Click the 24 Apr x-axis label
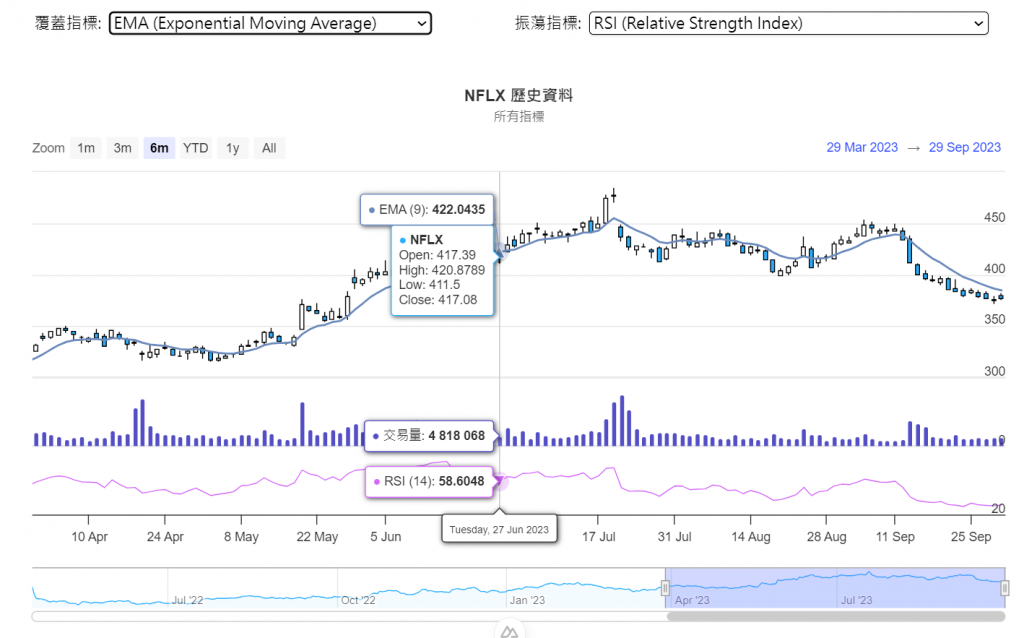Screen dimensions: 1024x638 (165, 537)
